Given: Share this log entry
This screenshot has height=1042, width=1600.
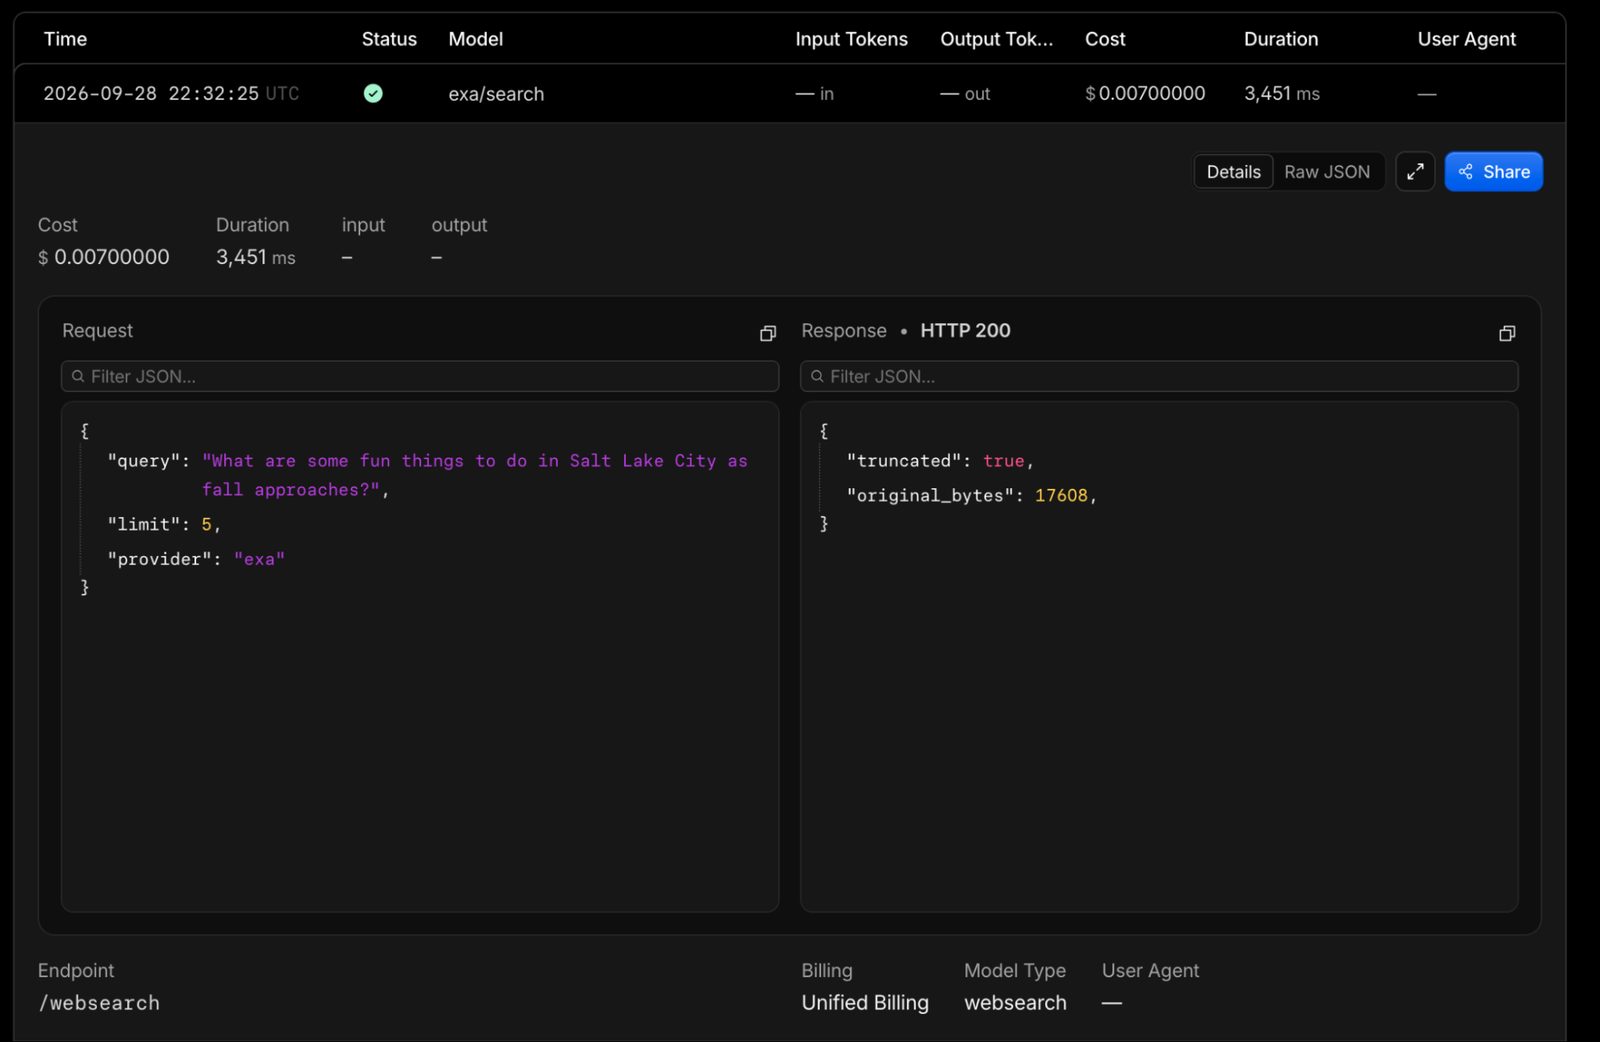Looking at the screenshot, I should (x=1493, y=172).
